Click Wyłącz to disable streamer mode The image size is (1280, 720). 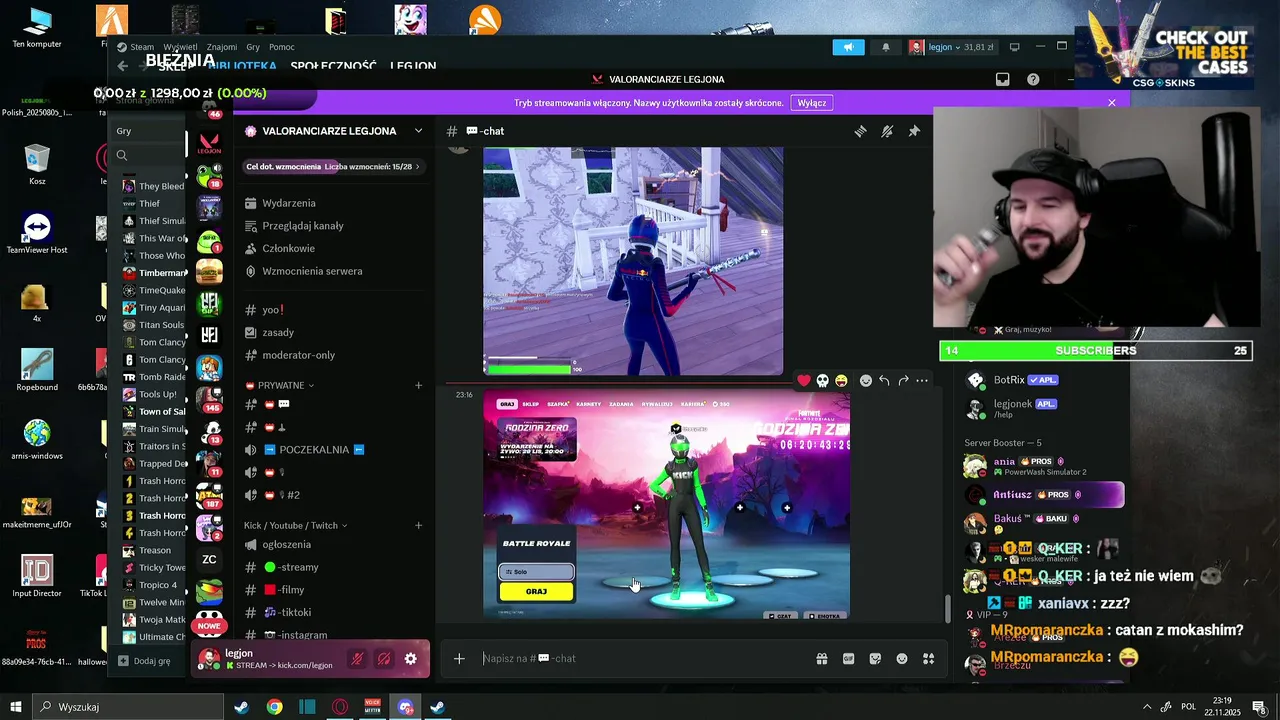click(x=811, y=103)
